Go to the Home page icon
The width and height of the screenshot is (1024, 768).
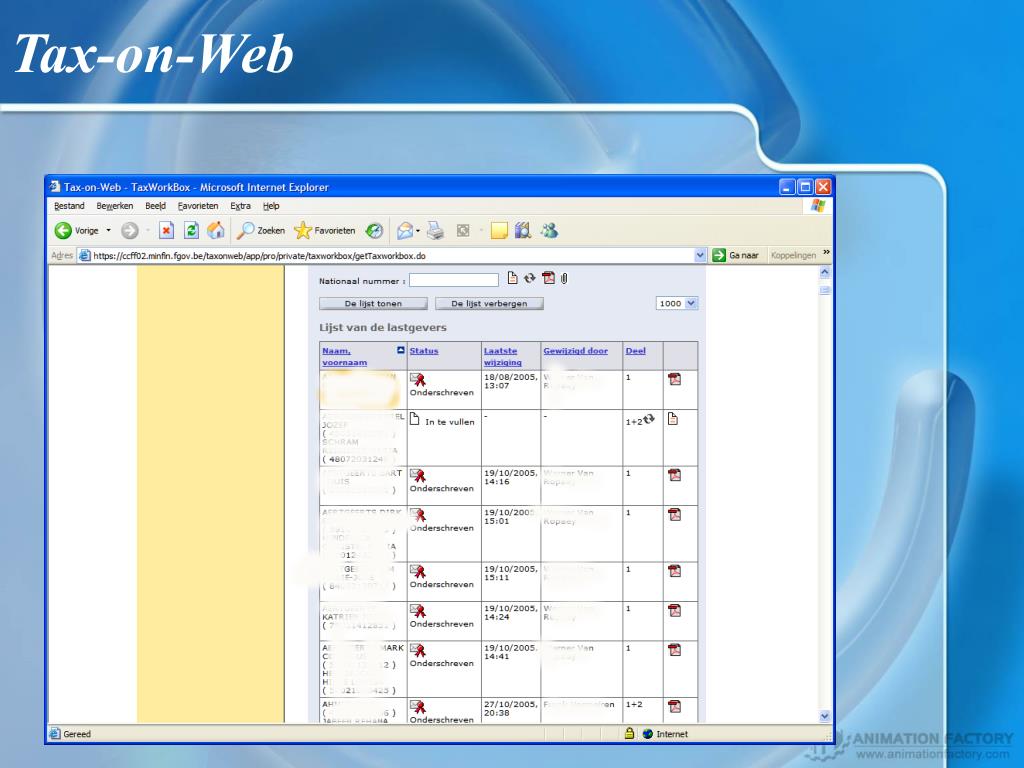(216, 231)
